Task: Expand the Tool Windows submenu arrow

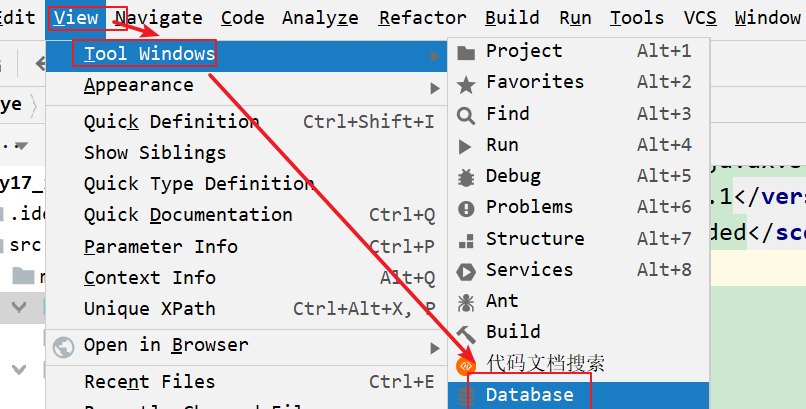Action: pyautogui.click(x=434, y=55)
